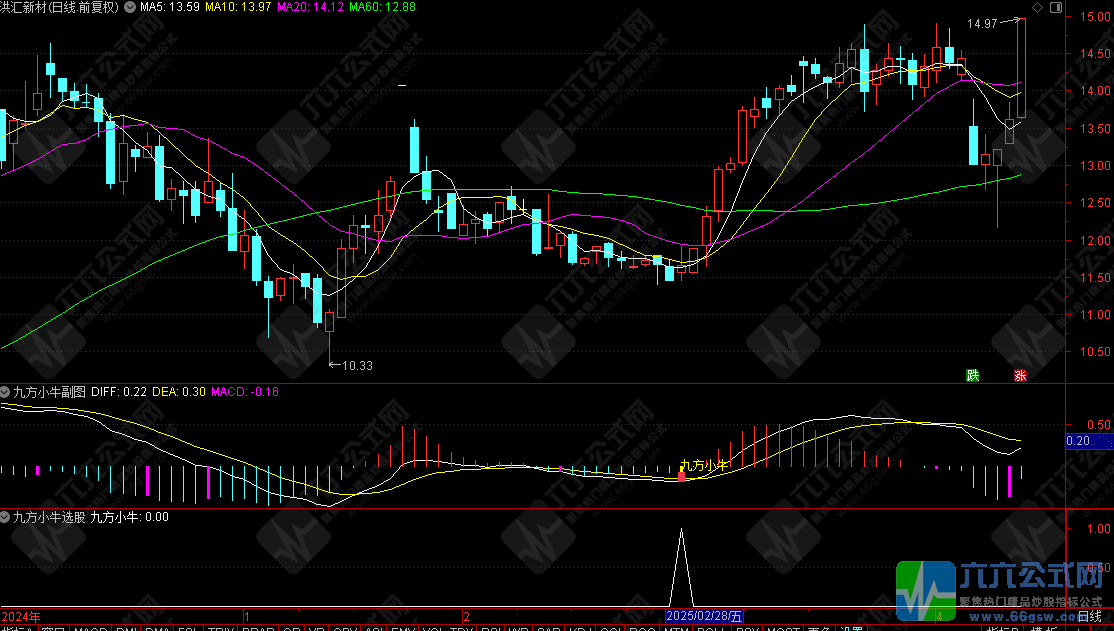Click the 0.20 value tag on MACD axis

1078,441
